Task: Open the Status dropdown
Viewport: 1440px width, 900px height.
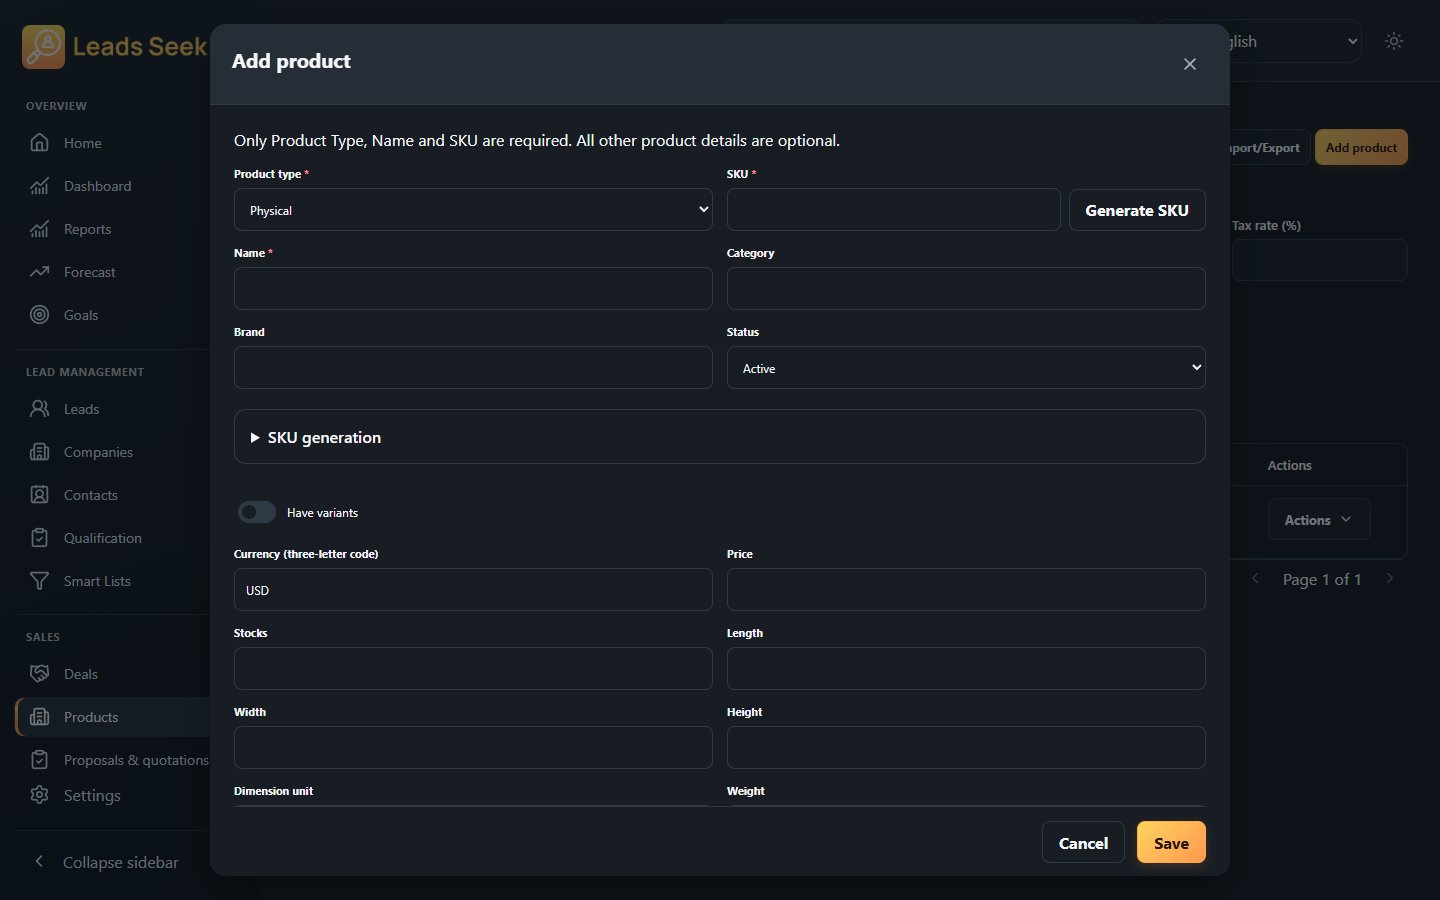Action: 966,368
